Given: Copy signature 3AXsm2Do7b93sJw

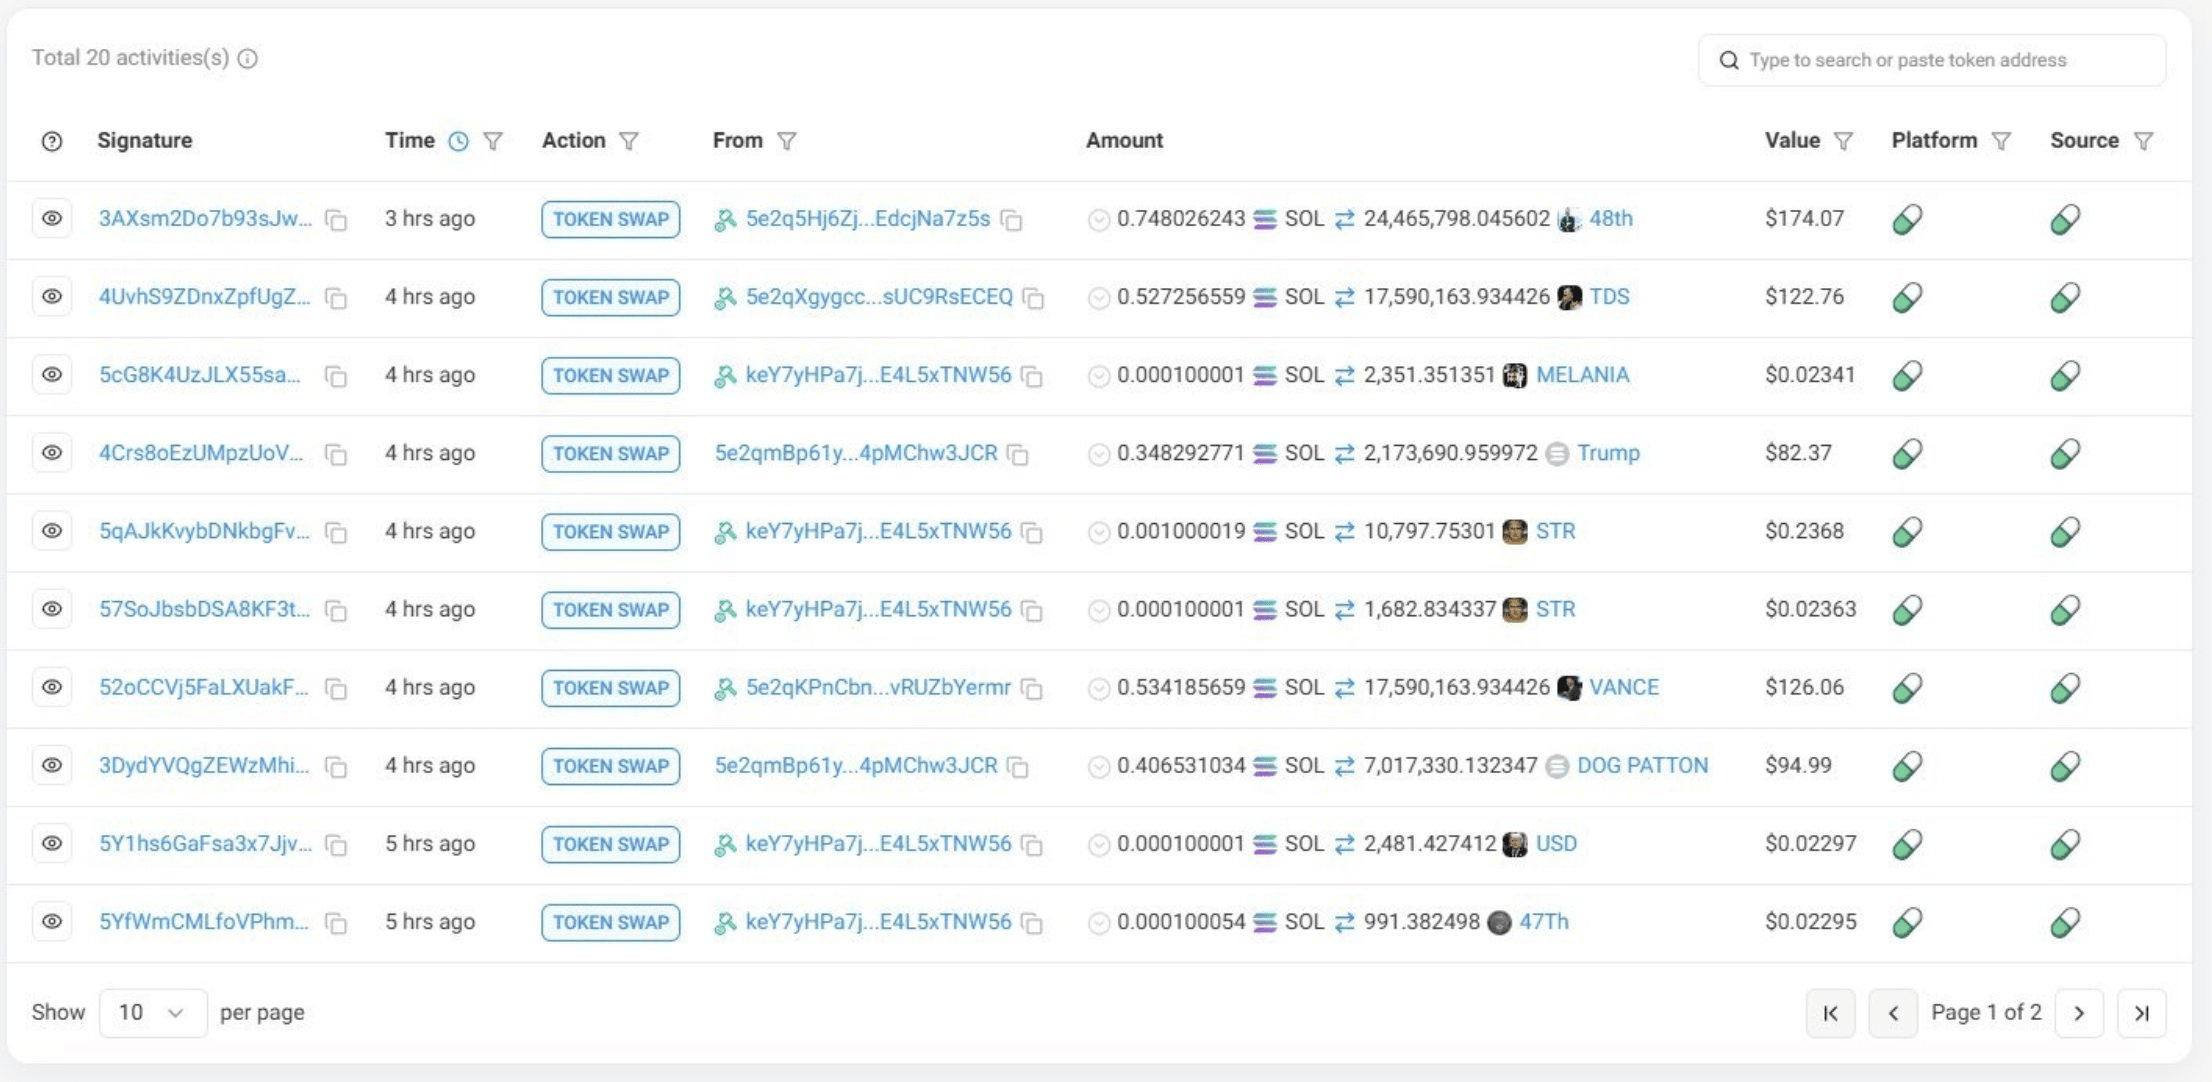Looking at the screenshot, I should (337, 220).
